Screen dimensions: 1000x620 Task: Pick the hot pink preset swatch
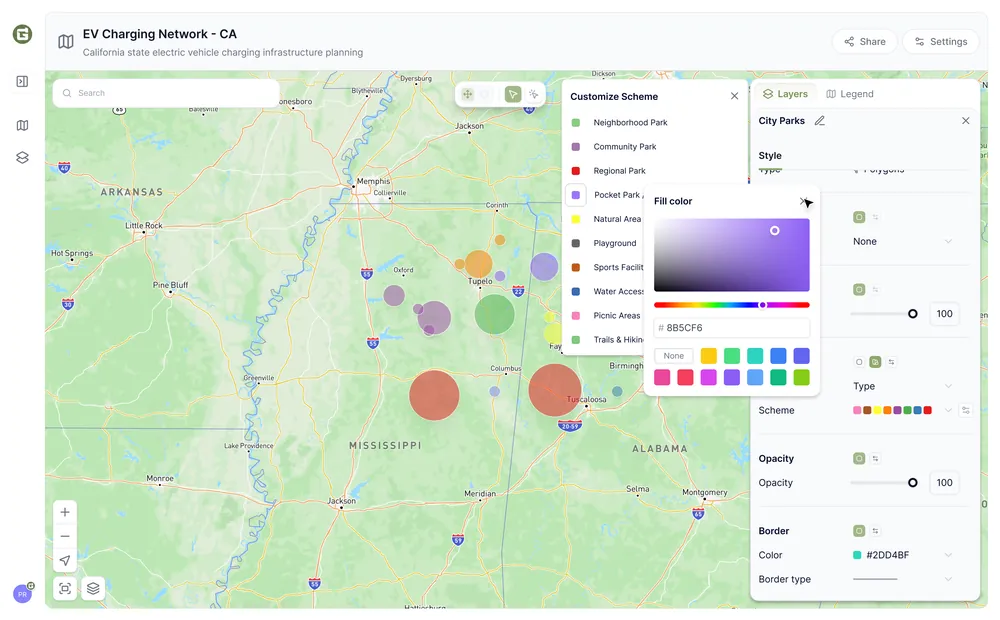click(662, 377)
